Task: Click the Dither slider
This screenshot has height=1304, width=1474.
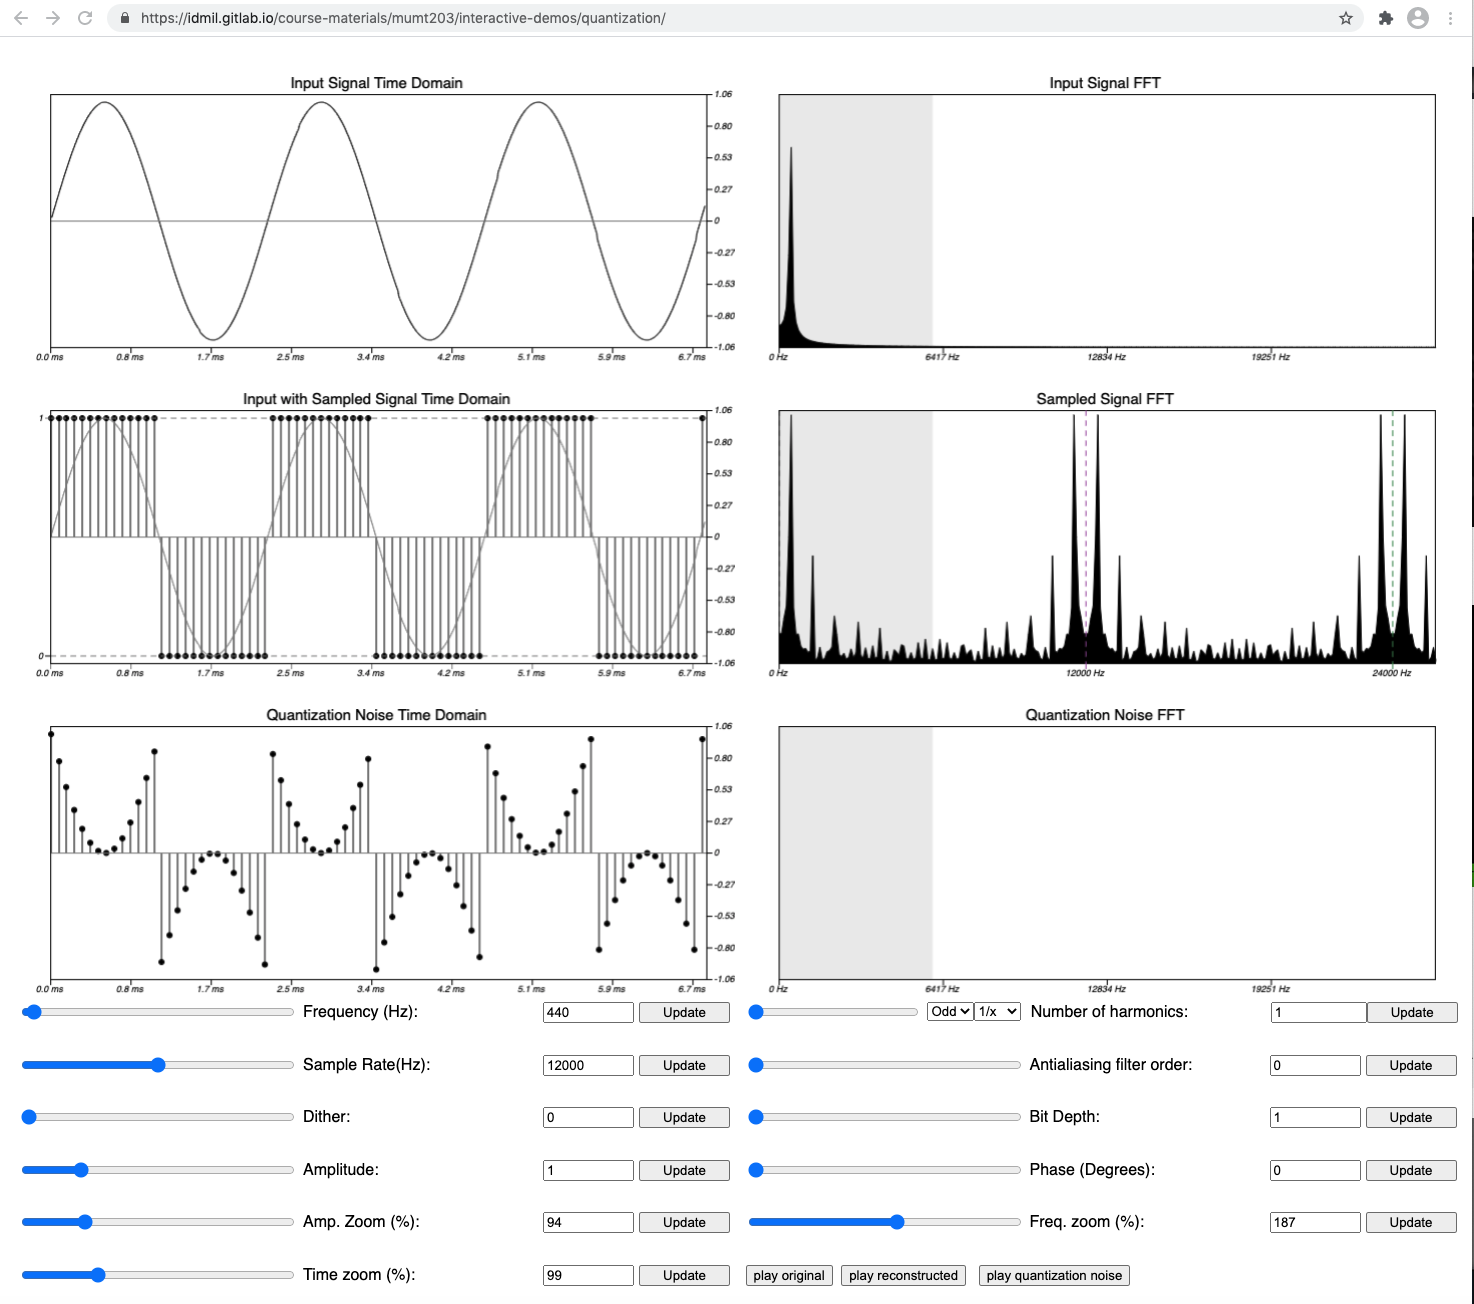Action: [x=158, y=1117]
